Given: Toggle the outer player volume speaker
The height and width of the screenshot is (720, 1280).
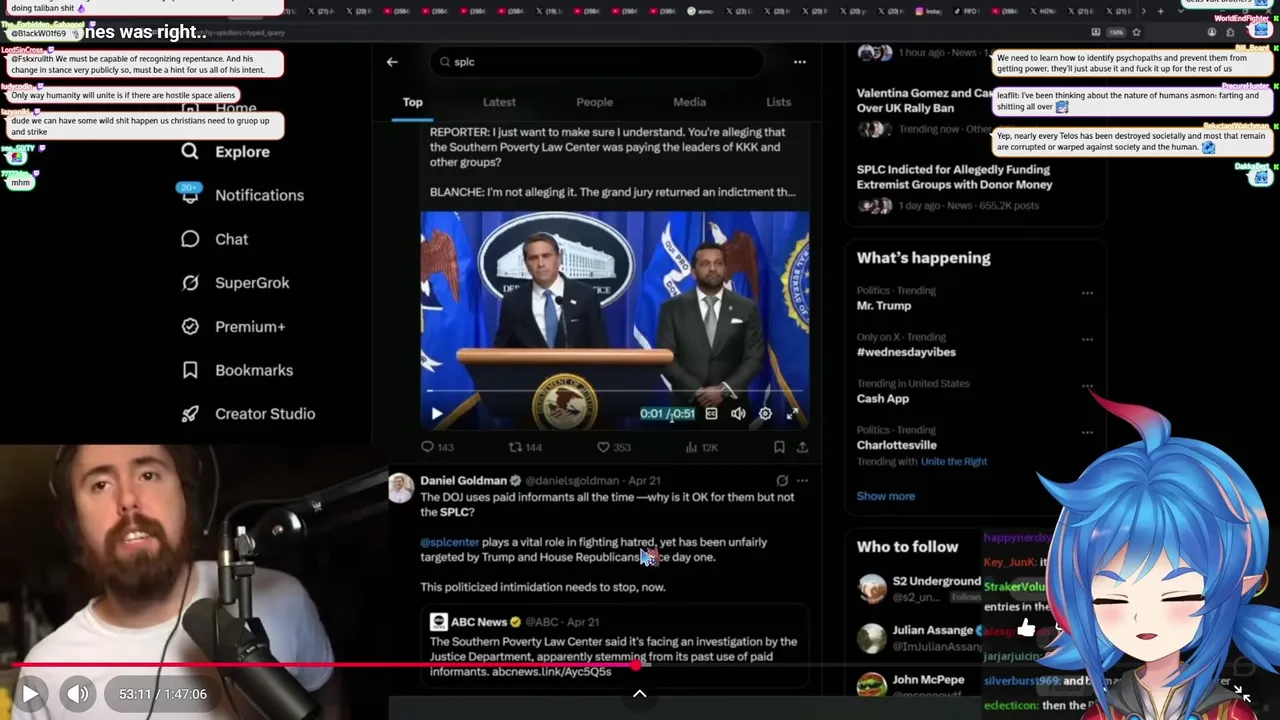Looking at the screenshot, I should coord(77,693).
